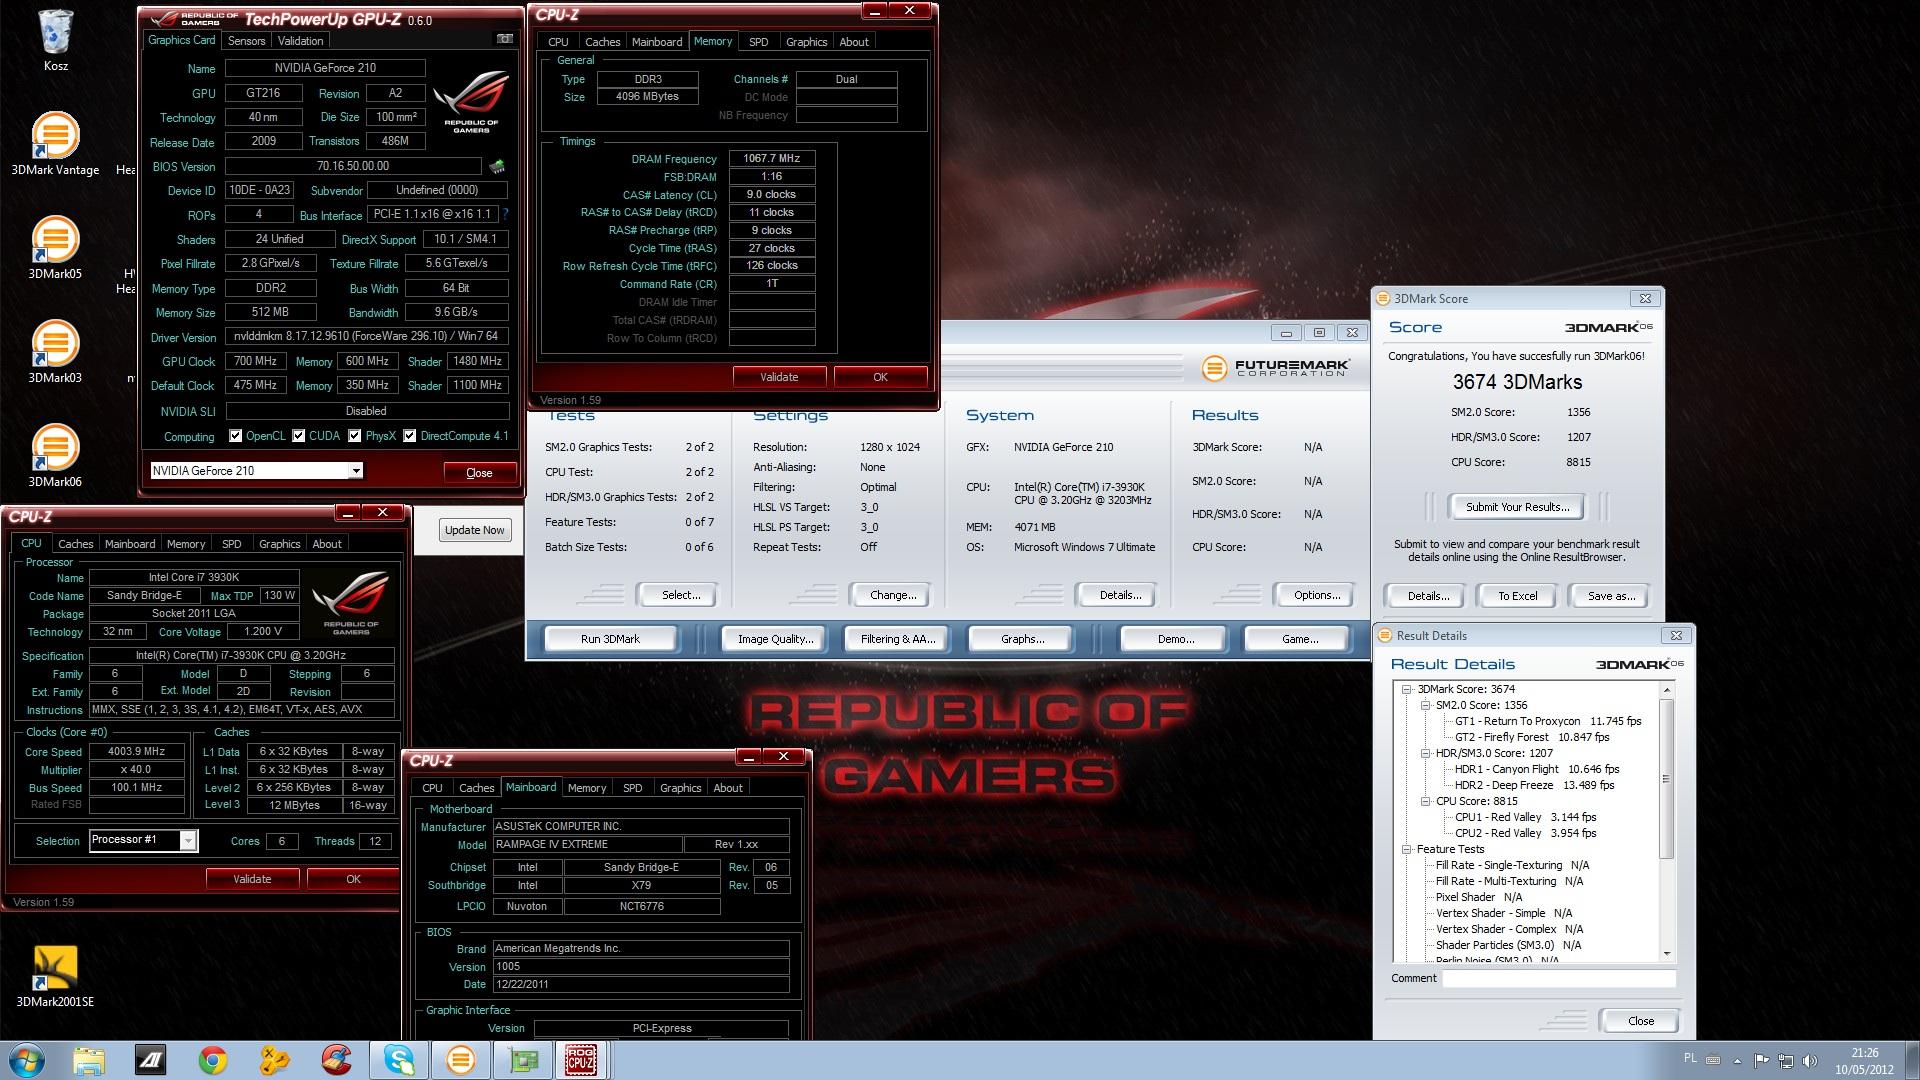Viewport: 1920px width, 1080px height.
Task: Launch the 3DMark06 desktop shortcut
Action: [55, 456]
